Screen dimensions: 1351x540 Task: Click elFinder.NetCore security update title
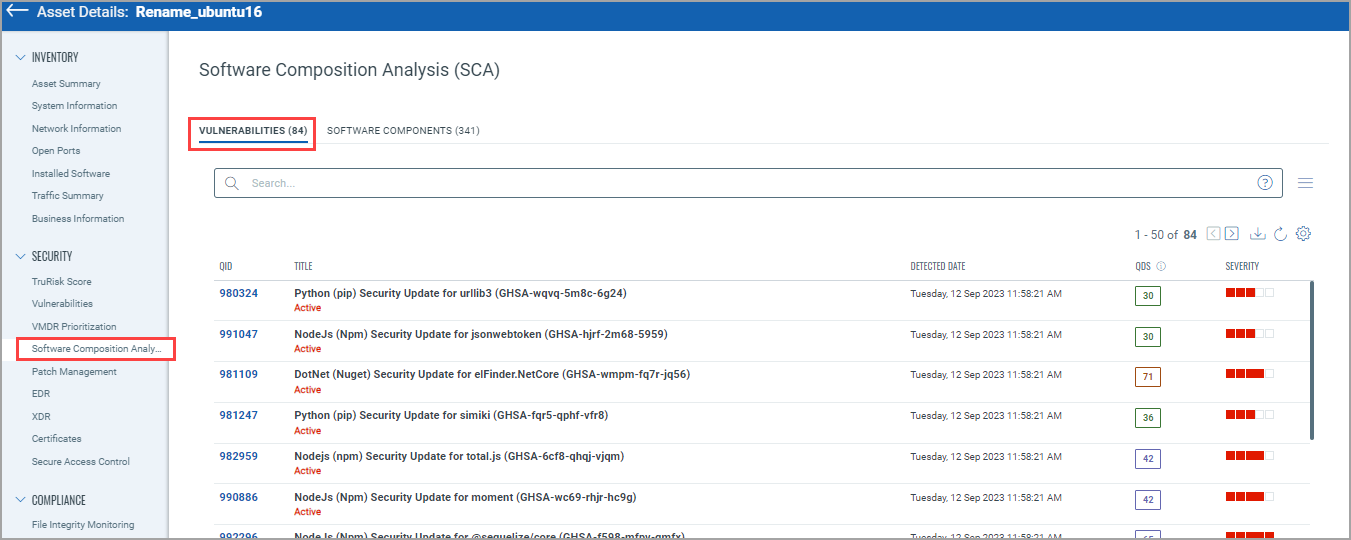(492, 375)
